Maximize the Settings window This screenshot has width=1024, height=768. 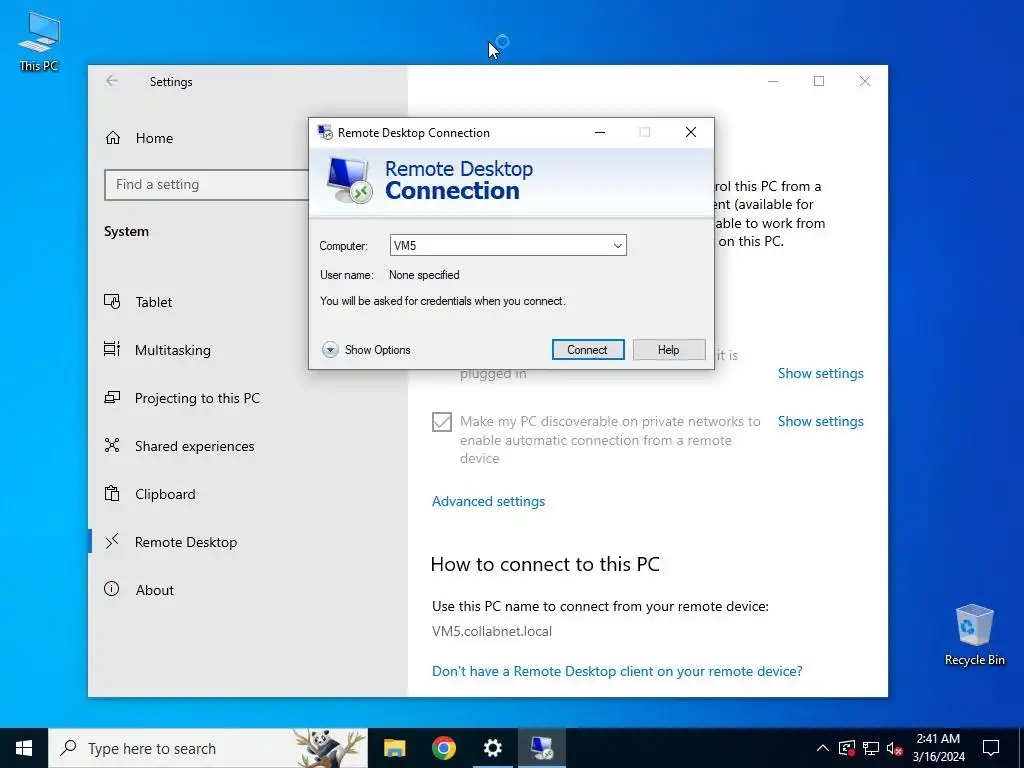[819, 81]
